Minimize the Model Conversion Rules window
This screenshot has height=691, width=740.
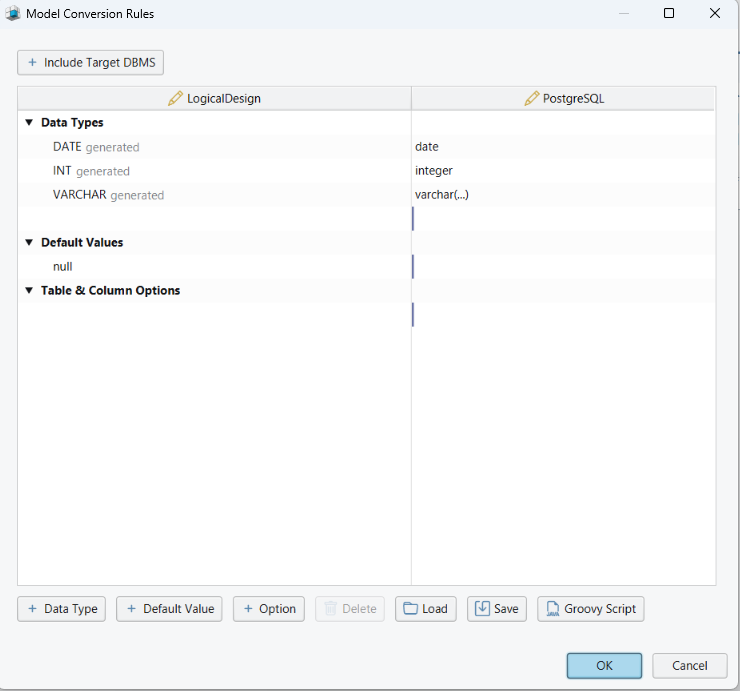click(624, 13)
